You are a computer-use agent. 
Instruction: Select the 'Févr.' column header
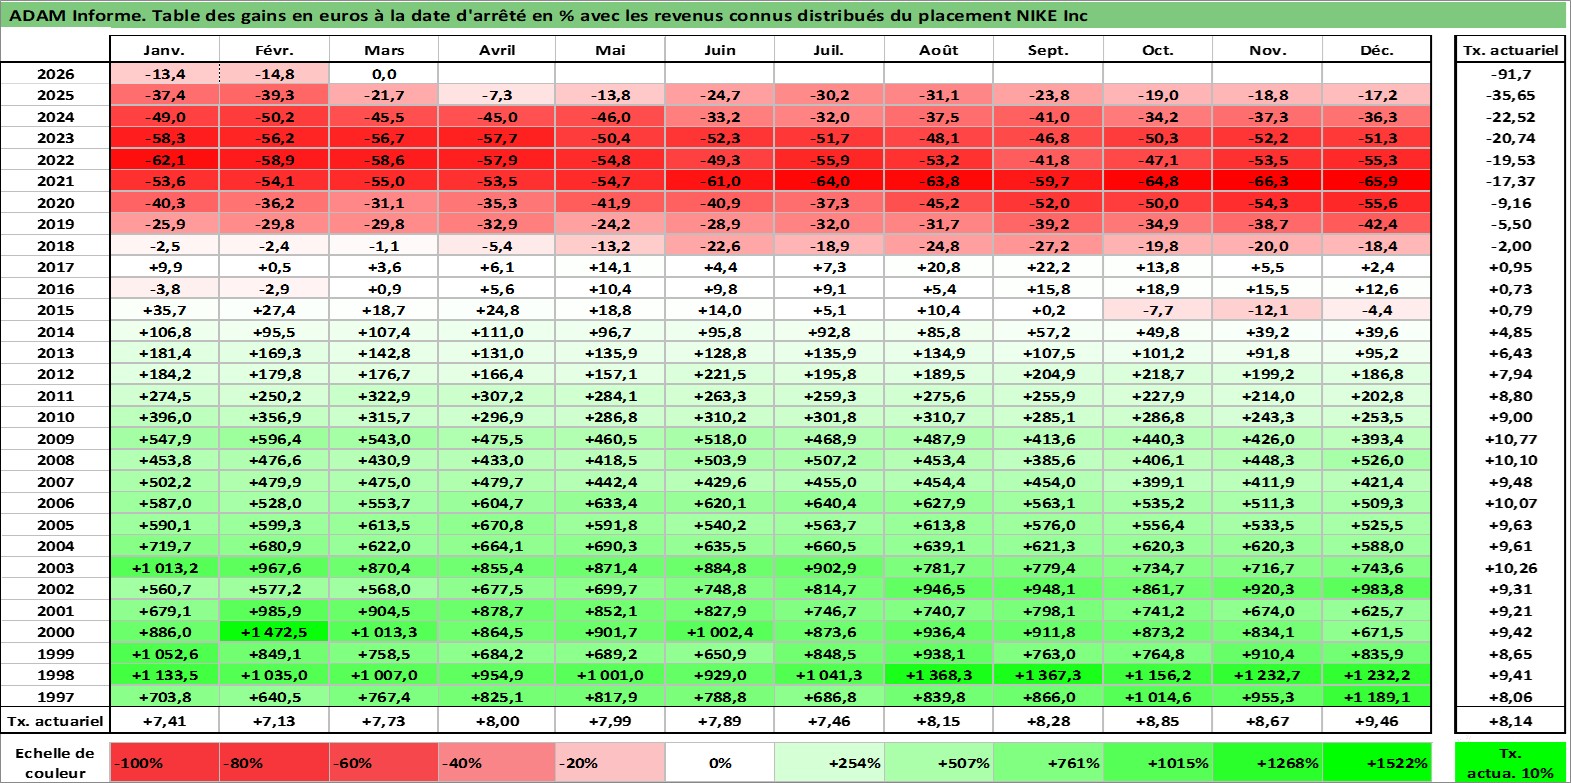click(274, 50)
